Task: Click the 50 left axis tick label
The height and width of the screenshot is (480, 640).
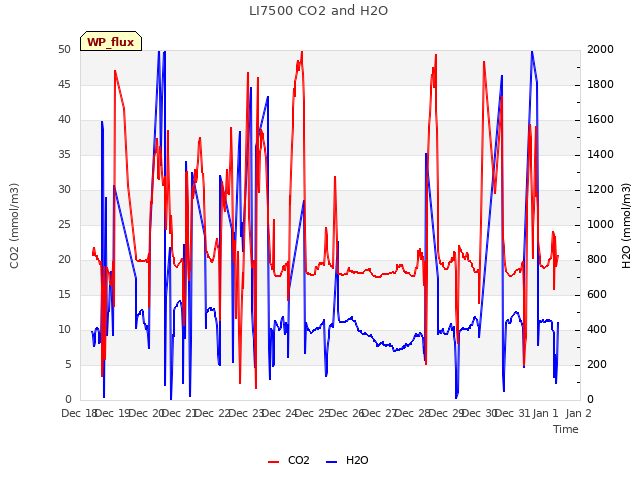Action: tap(64, 49)
